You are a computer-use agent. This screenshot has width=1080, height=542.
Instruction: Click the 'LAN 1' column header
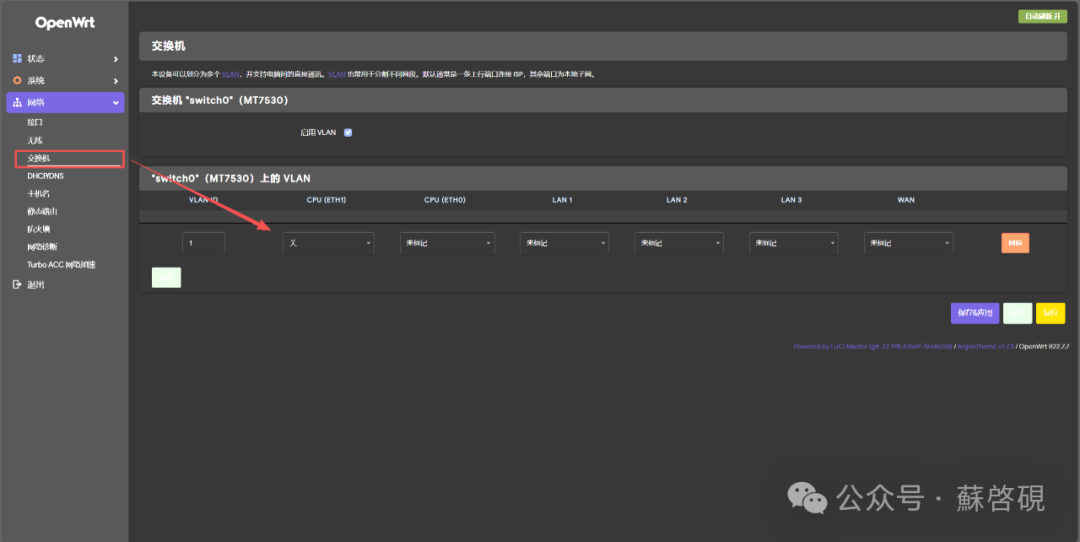pos(562,200)
